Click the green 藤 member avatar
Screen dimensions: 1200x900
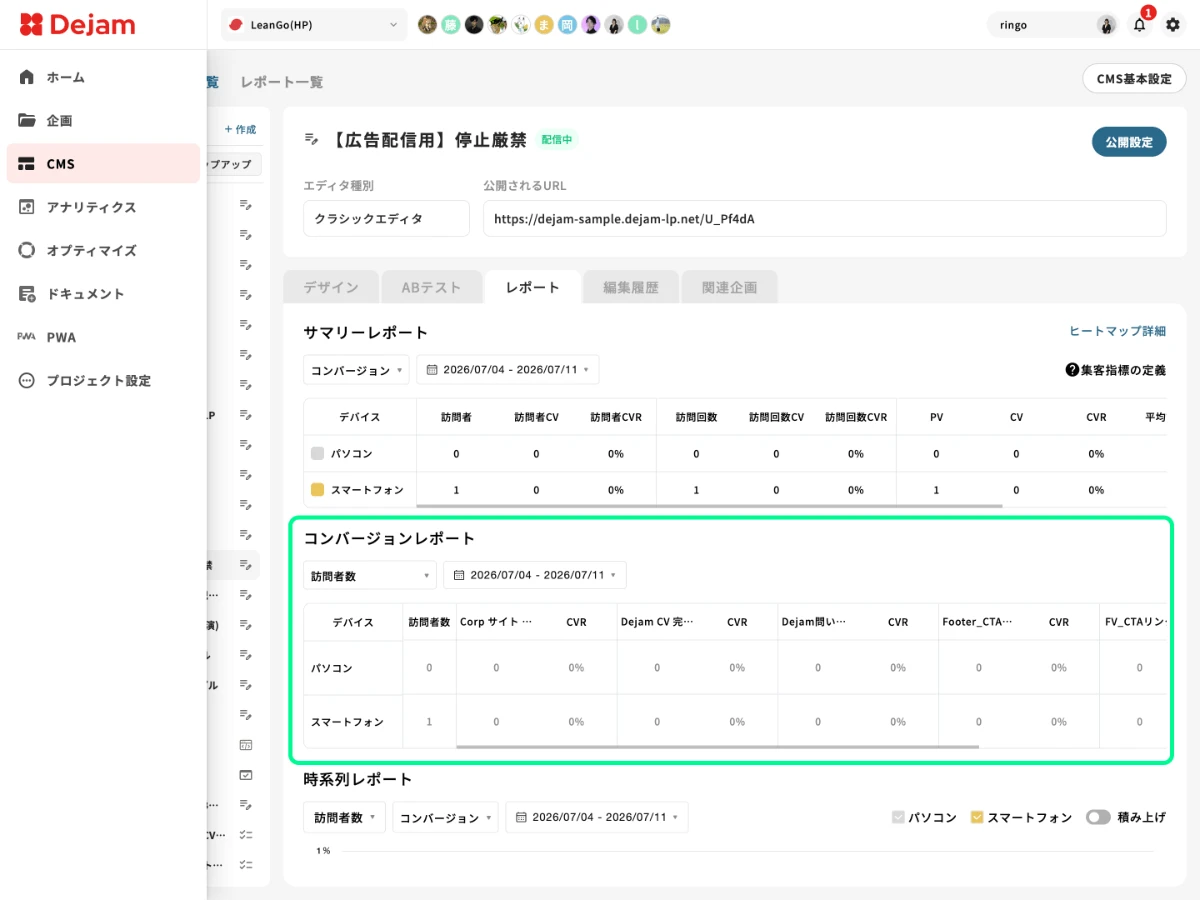click(x=450, y=25)
